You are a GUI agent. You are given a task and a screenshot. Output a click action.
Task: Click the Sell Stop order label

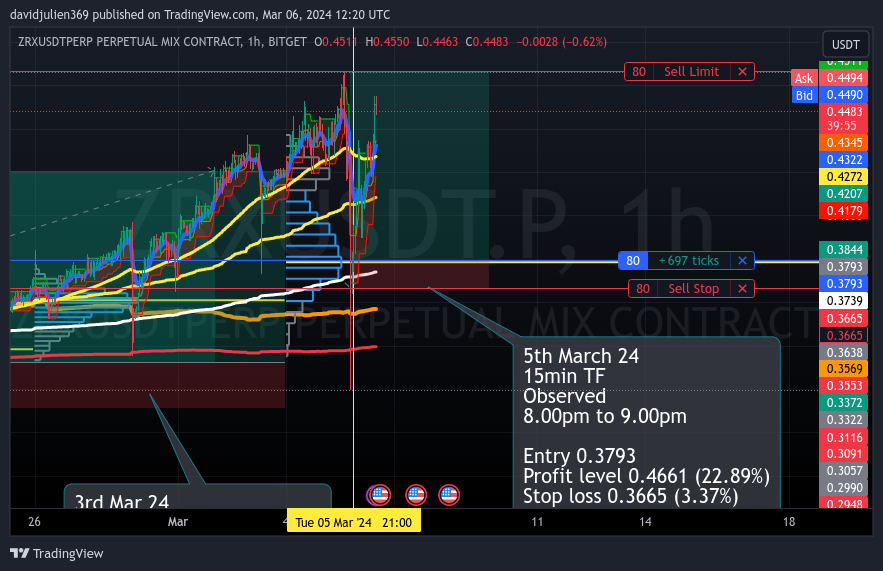pyautogui.click(x=694, y=289)
